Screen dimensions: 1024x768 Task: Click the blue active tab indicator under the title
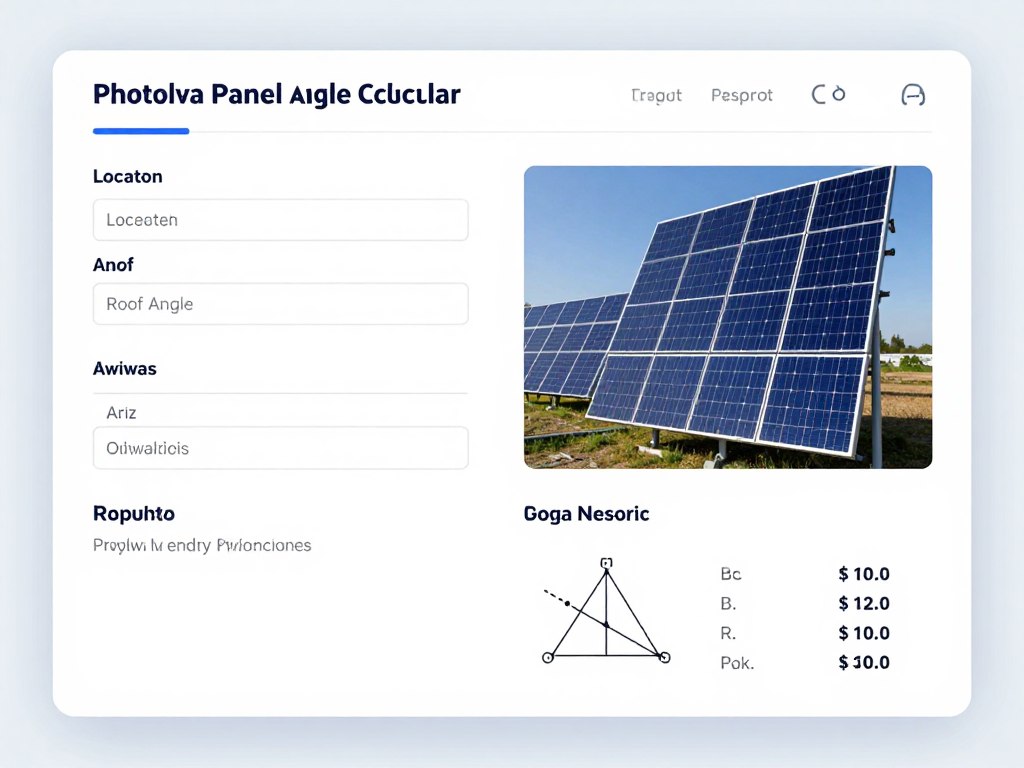(141, 131)
